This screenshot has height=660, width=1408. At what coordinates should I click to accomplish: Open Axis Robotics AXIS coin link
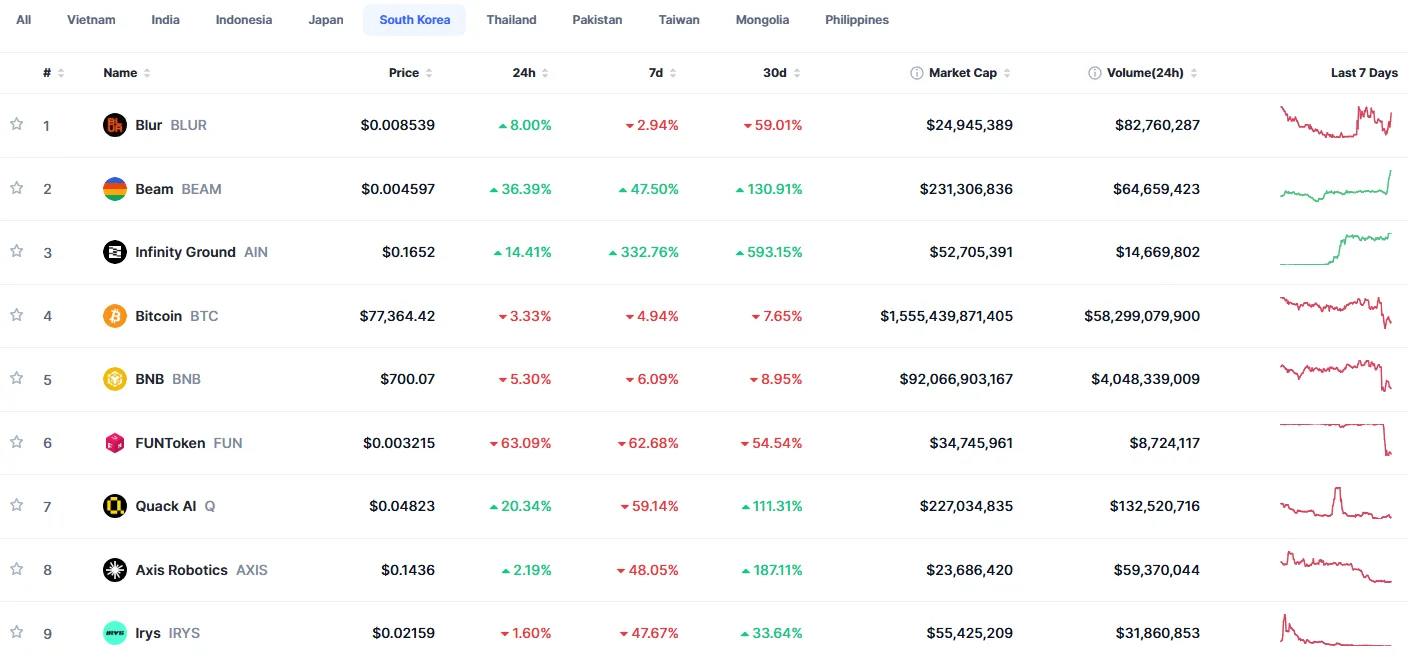(x=185, y=570)
